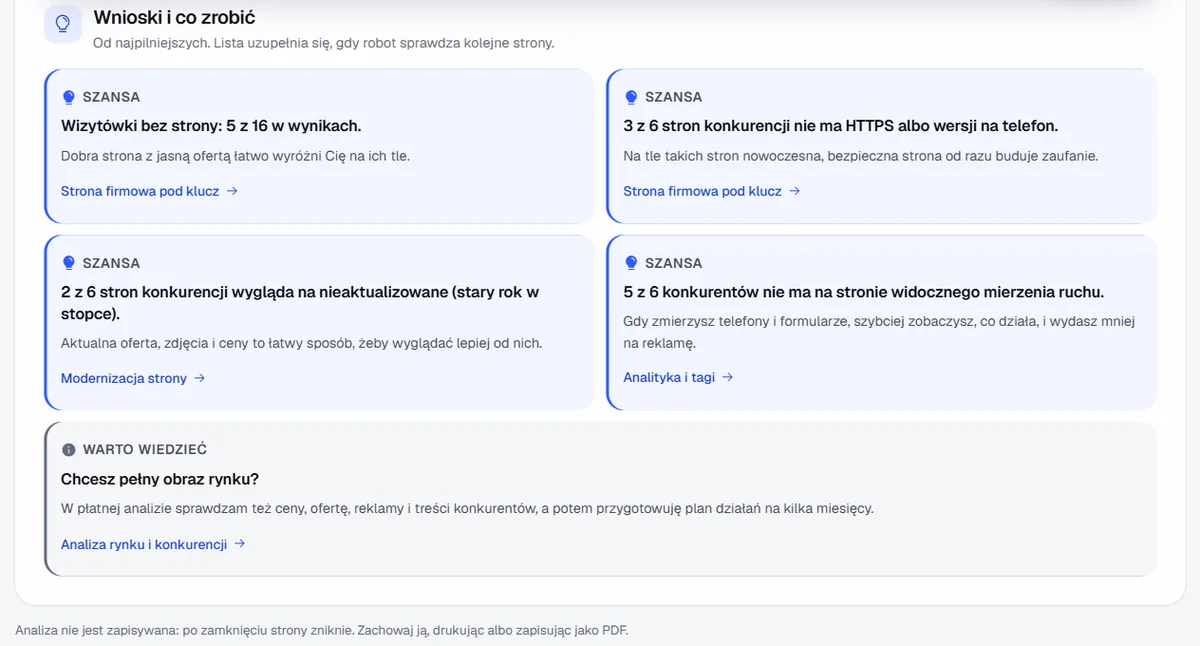Click the "SZANSA" label in the "nieaktualizowane" card

(112, 263)
